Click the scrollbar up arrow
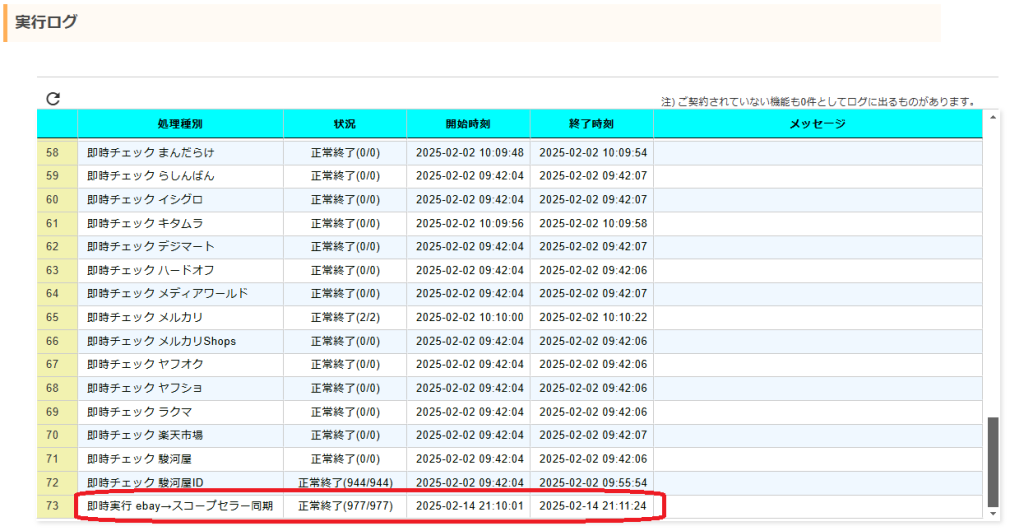1024x531 pixels. [993, 118]
